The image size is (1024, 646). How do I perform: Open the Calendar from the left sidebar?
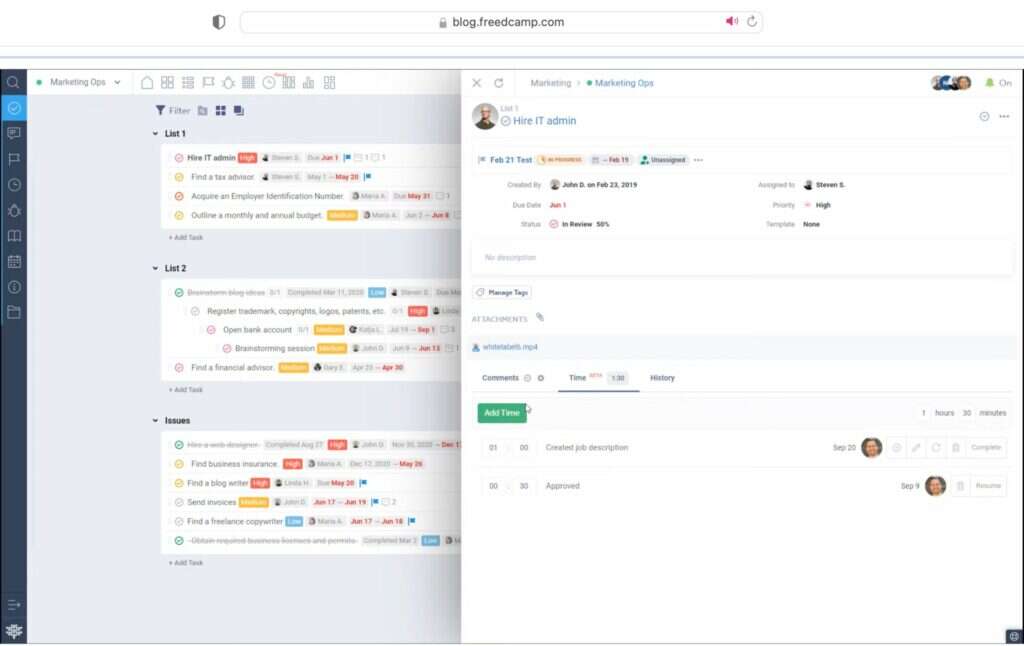pos(12,262)
